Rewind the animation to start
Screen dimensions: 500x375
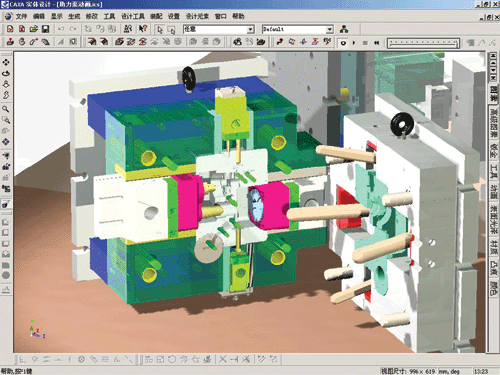(376, 43)
